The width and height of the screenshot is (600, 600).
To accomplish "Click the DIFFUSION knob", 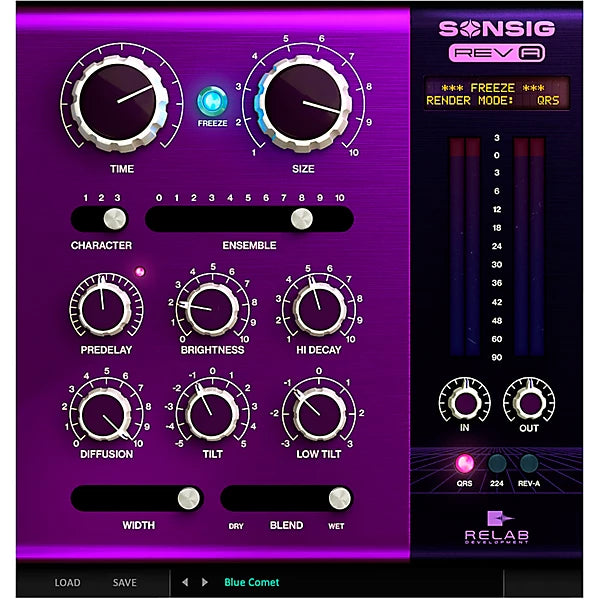I will tap(106, 412).
